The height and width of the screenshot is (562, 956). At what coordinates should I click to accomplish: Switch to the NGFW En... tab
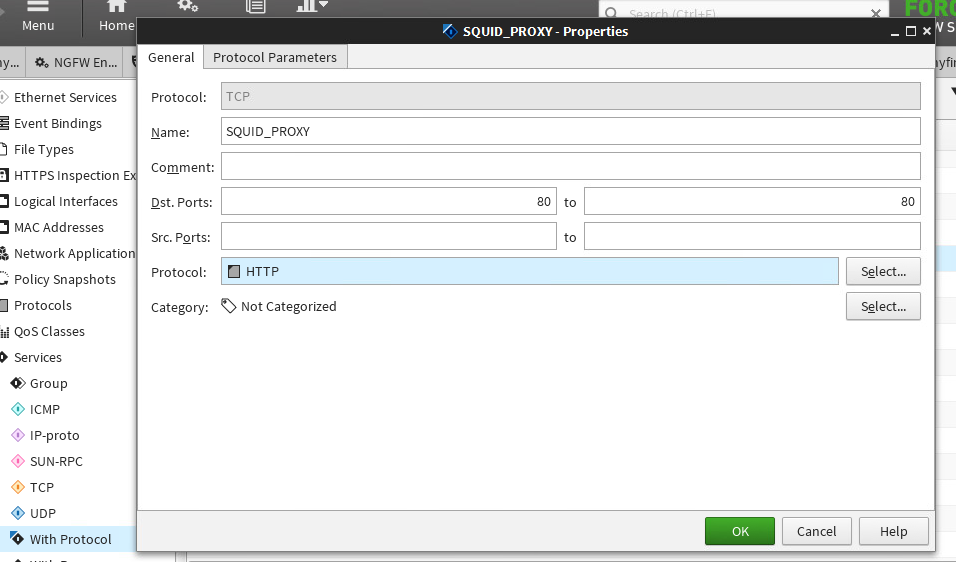[x=76, y=62]
